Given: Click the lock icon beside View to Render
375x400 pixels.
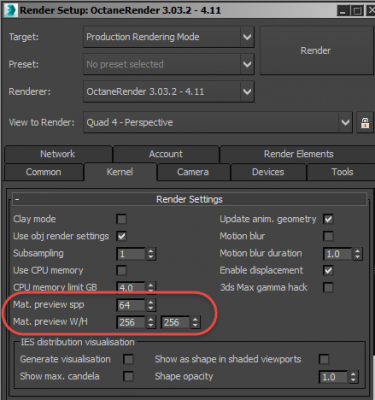Looking at the screenshot, I should point(365,123).
